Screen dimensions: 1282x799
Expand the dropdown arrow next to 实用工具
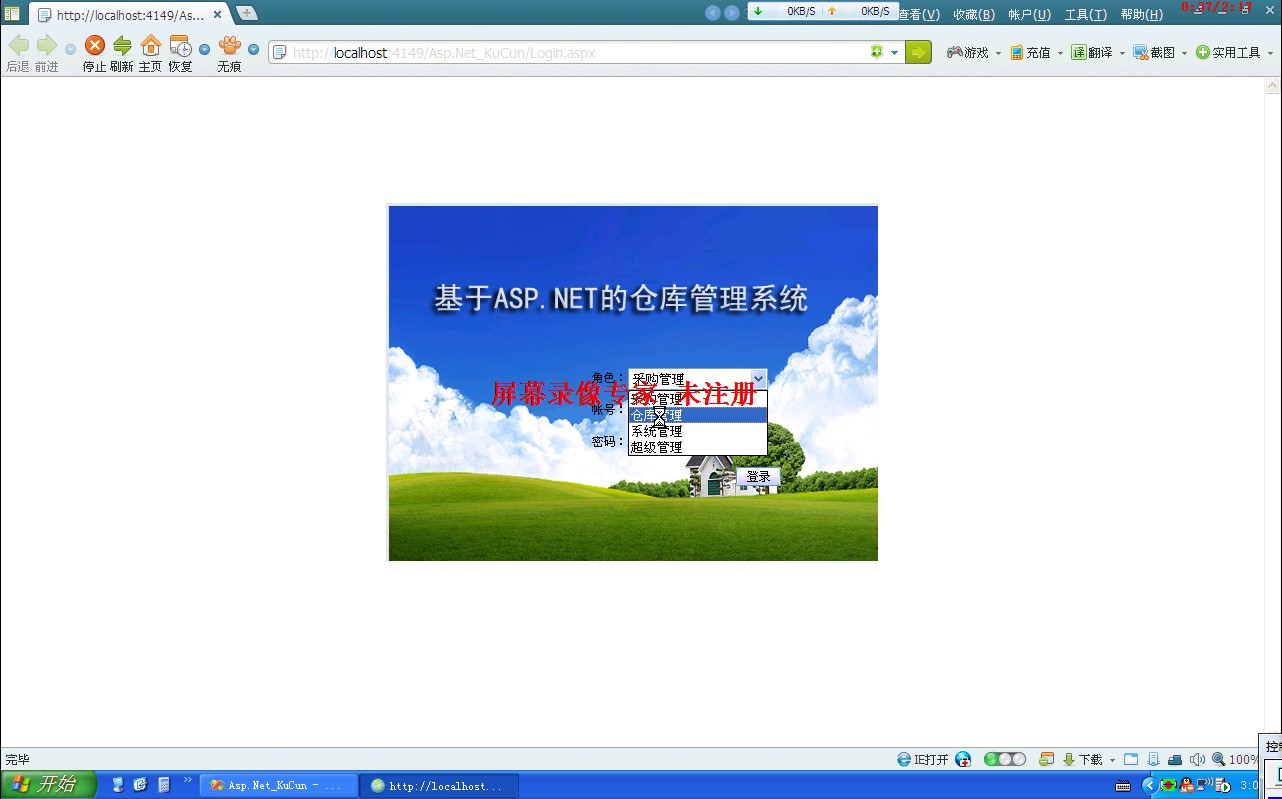pos(1270,53)
